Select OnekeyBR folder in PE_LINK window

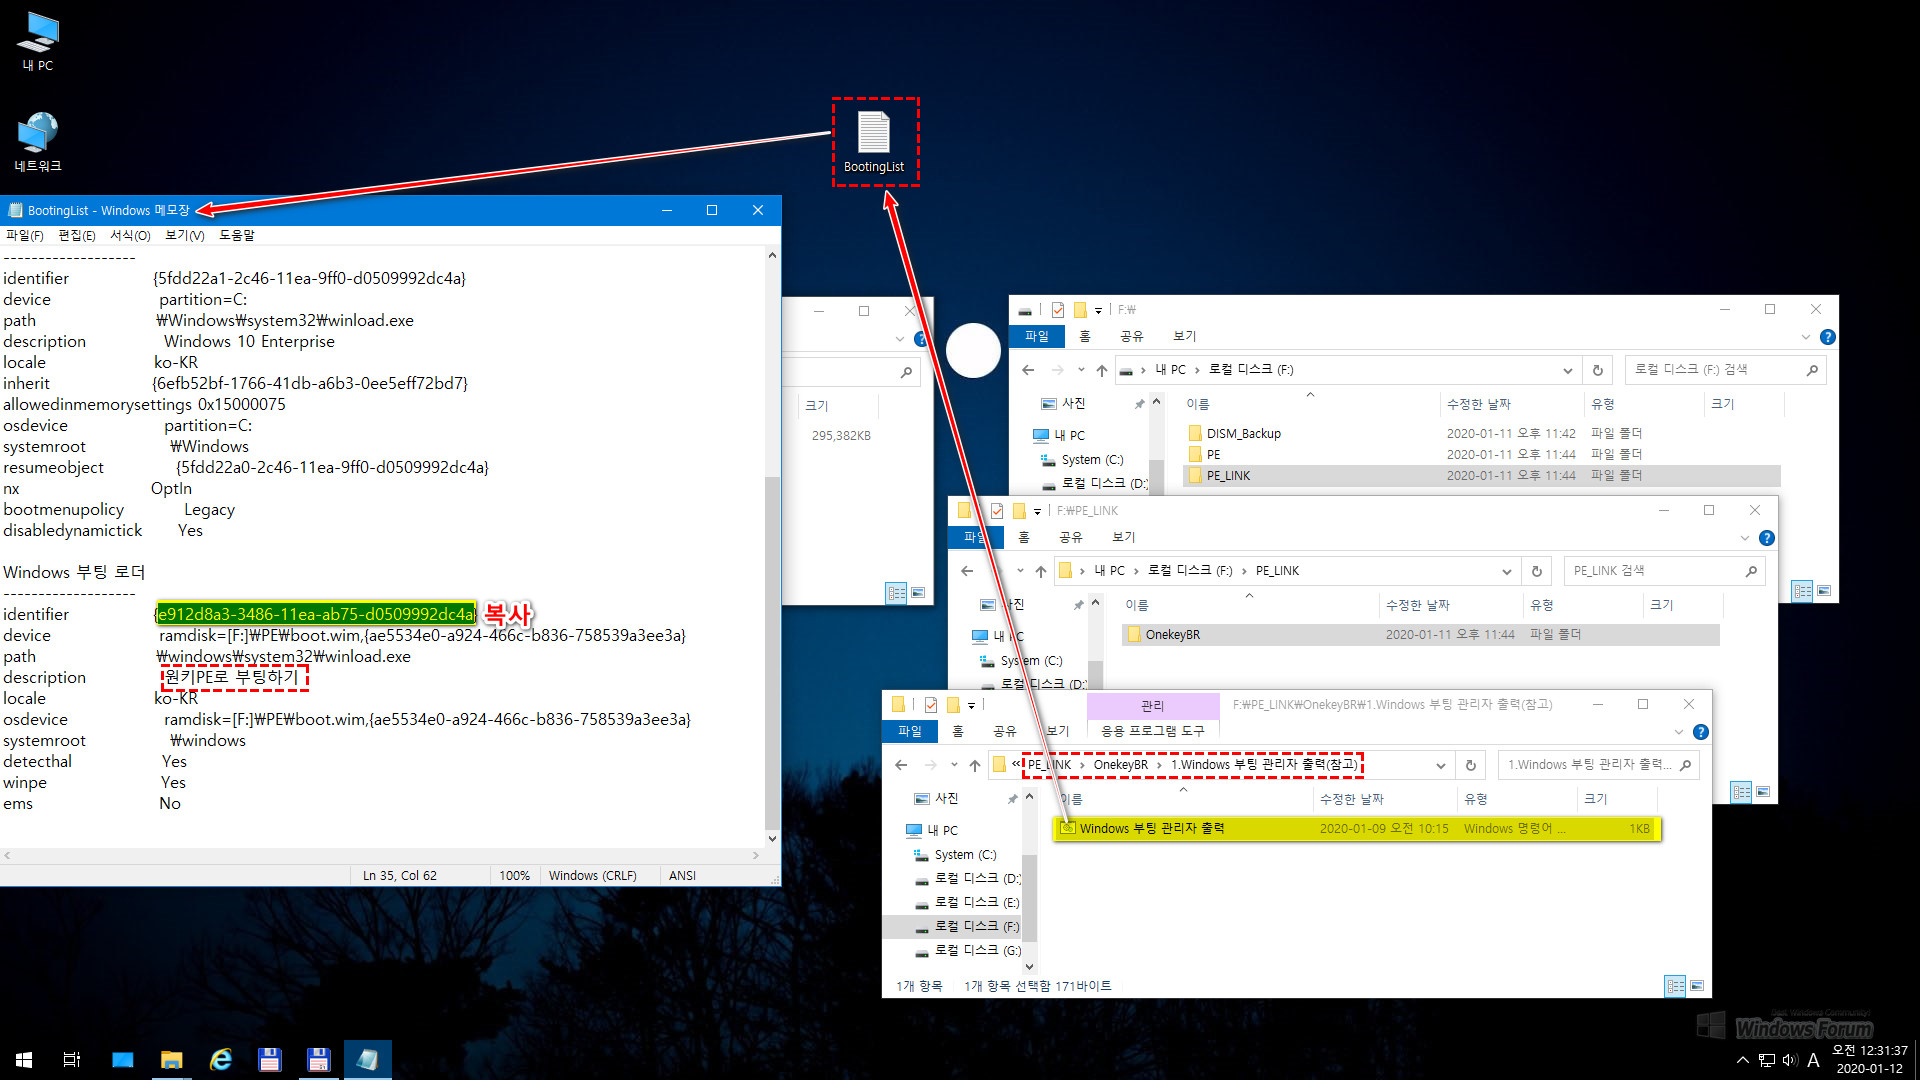coord(1173,635)
